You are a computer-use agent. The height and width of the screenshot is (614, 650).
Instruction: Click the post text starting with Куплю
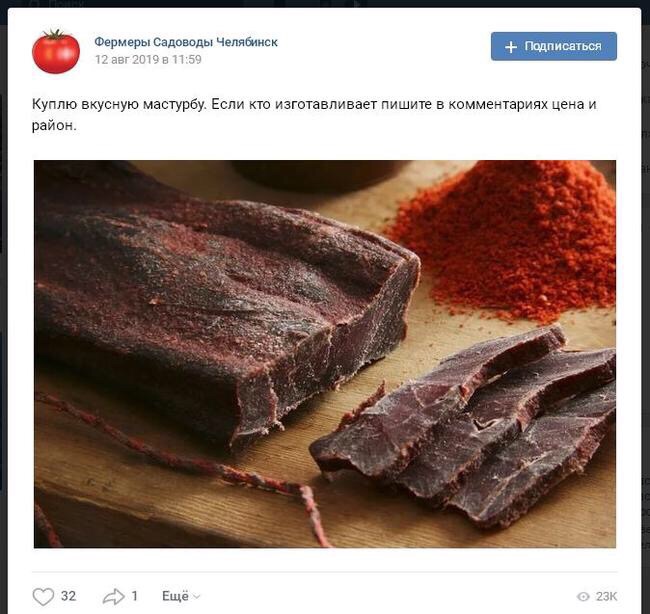314,114
